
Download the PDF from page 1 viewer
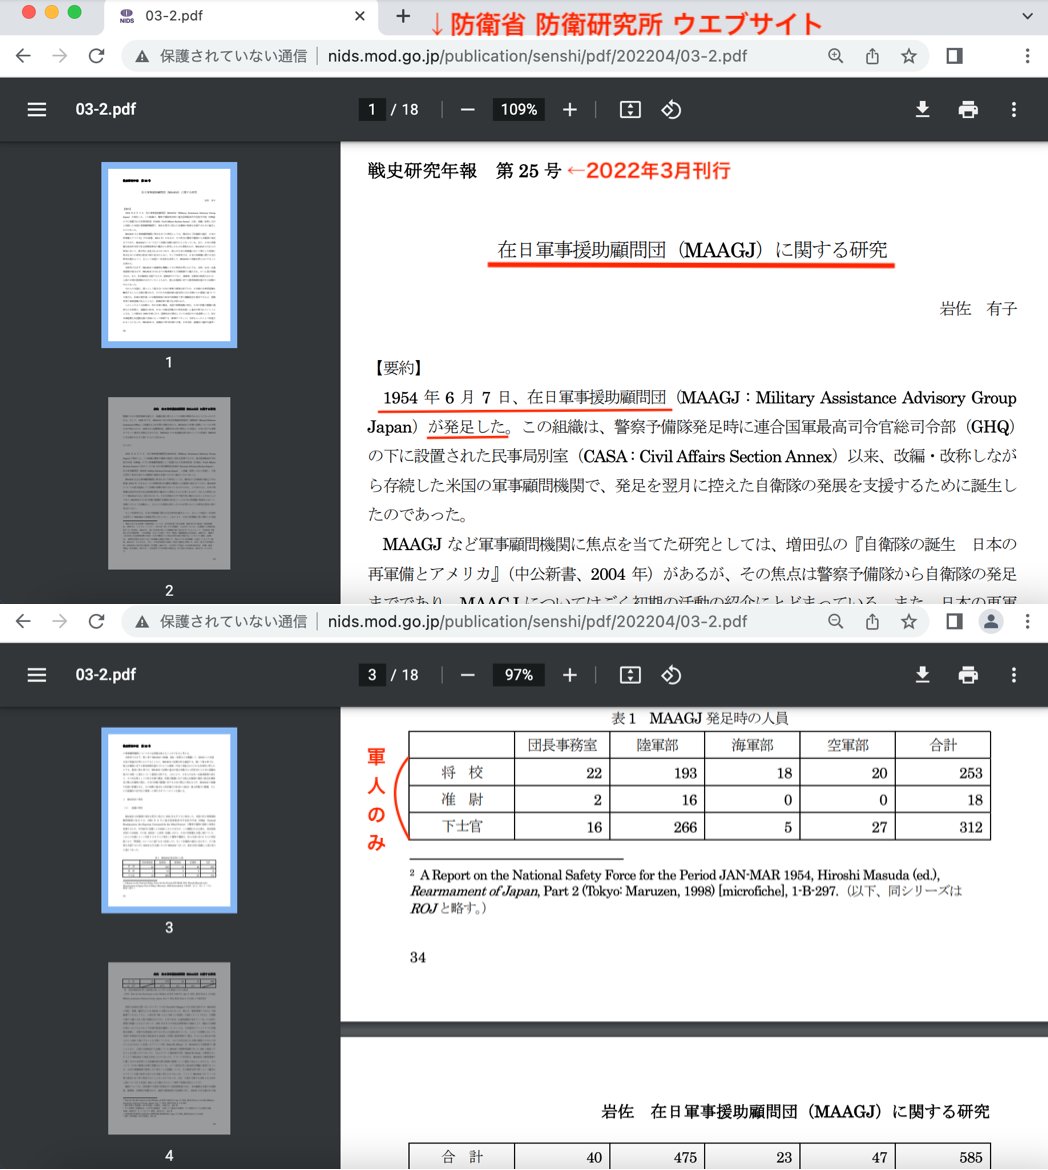click(x=923, y=110)
